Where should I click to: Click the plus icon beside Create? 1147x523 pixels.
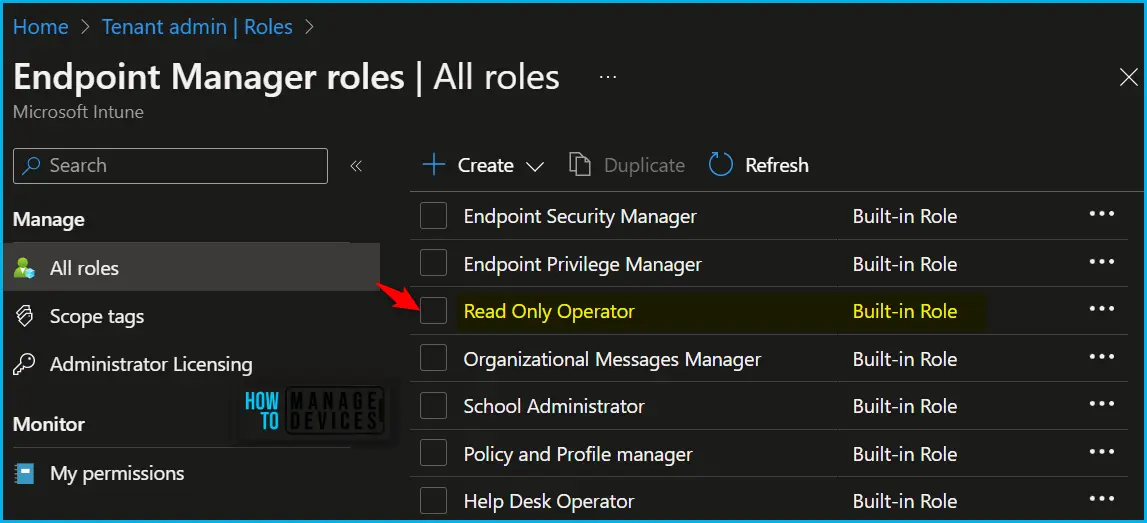click(434, 165)
